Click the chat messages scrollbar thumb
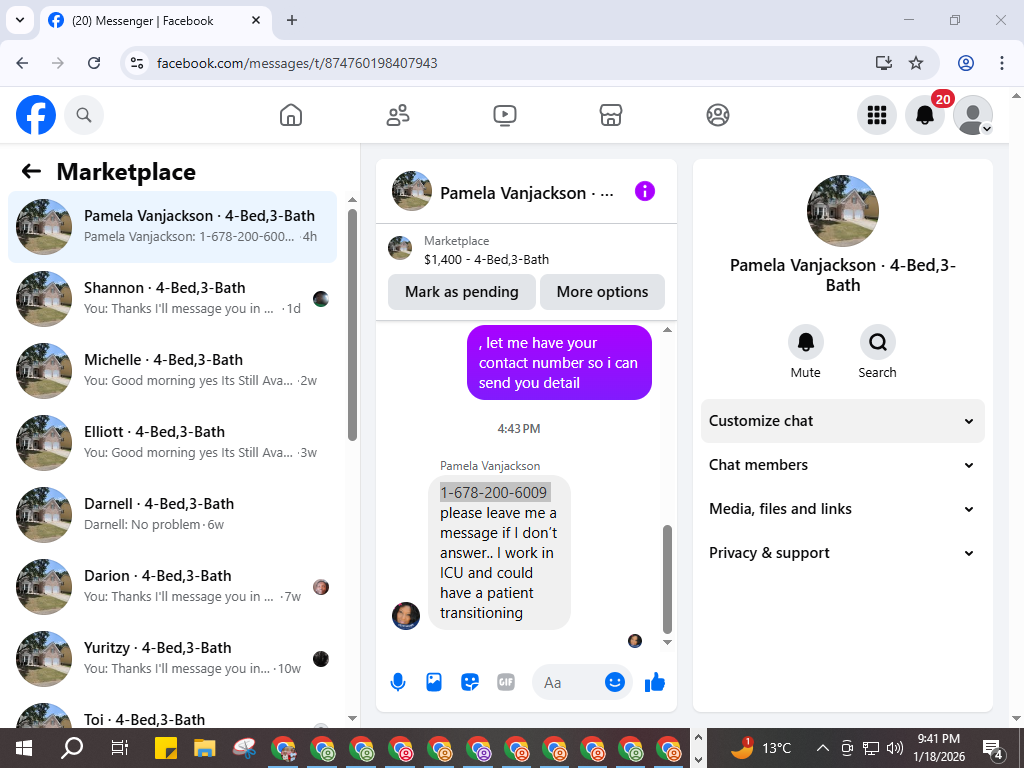Screen dimensions: 1024x768 [667, 579]
